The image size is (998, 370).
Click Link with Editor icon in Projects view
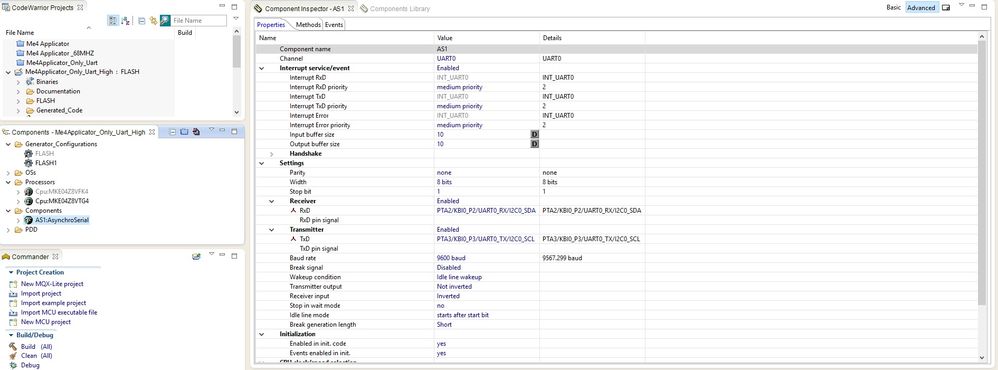coord(153,20)
